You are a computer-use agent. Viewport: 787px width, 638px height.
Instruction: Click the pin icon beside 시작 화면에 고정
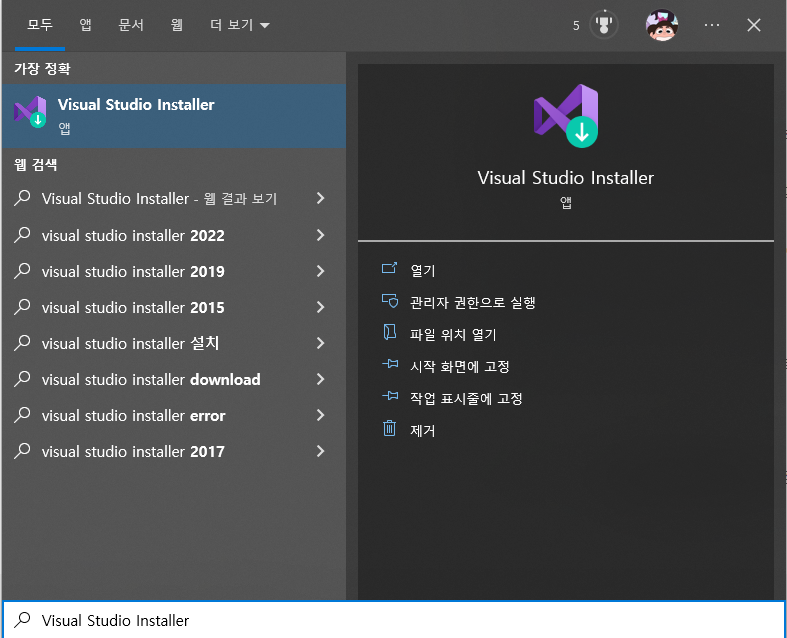click(x=390, y=364)
